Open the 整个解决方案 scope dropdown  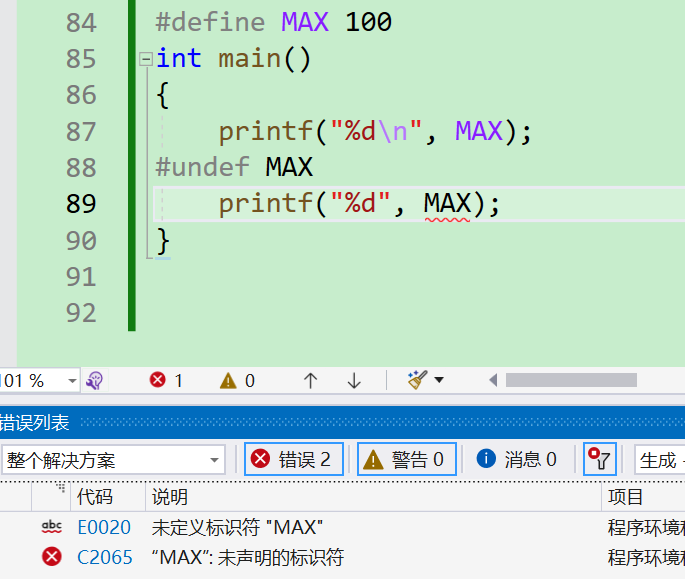(114, 460)
